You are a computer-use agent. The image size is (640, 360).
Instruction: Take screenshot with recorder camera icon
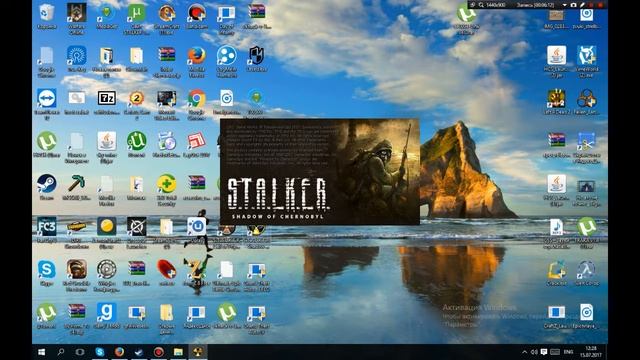(x=573, y=5)
